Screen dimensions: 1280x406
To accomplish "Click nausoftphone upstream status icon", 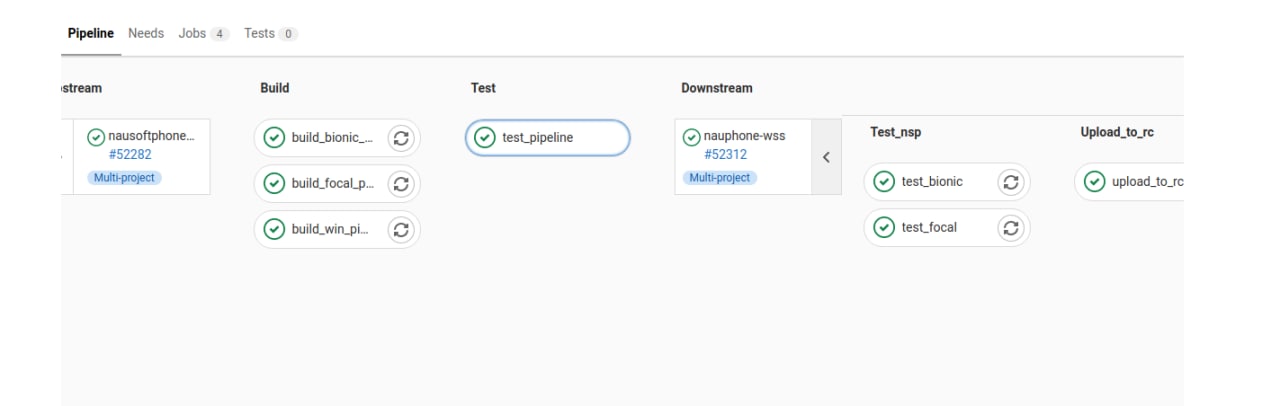I will (96, 137).
